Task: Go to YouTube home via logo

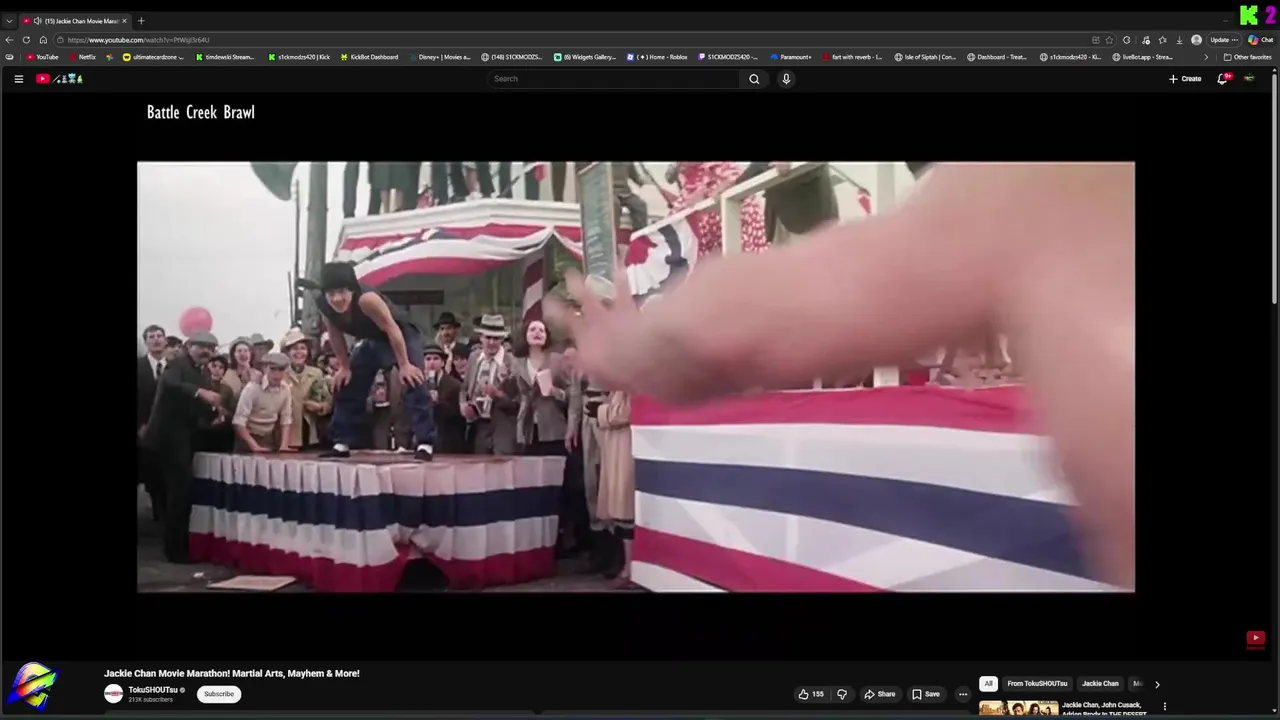Action: [59, 79]
